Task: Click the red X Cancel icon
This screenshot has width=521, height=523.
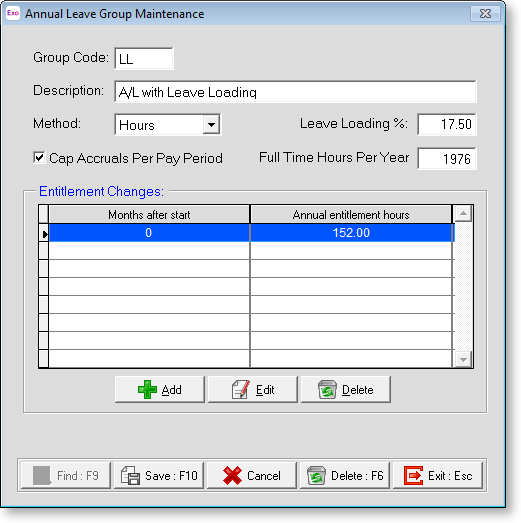Action: (x=232, y=475)
